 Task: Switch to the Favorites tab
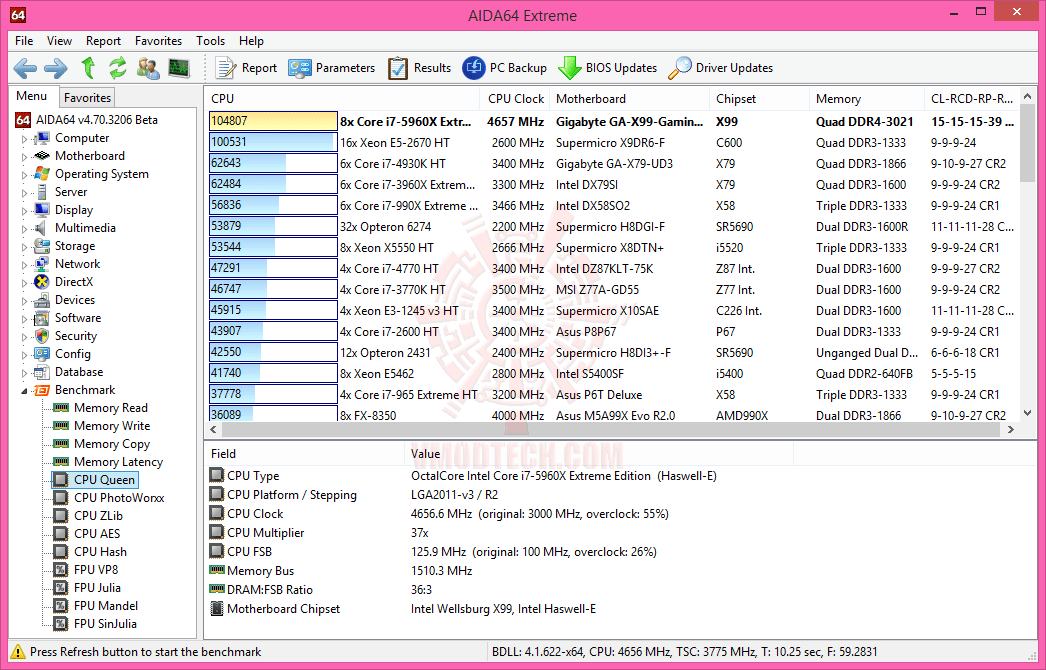(x=87, y=97)
